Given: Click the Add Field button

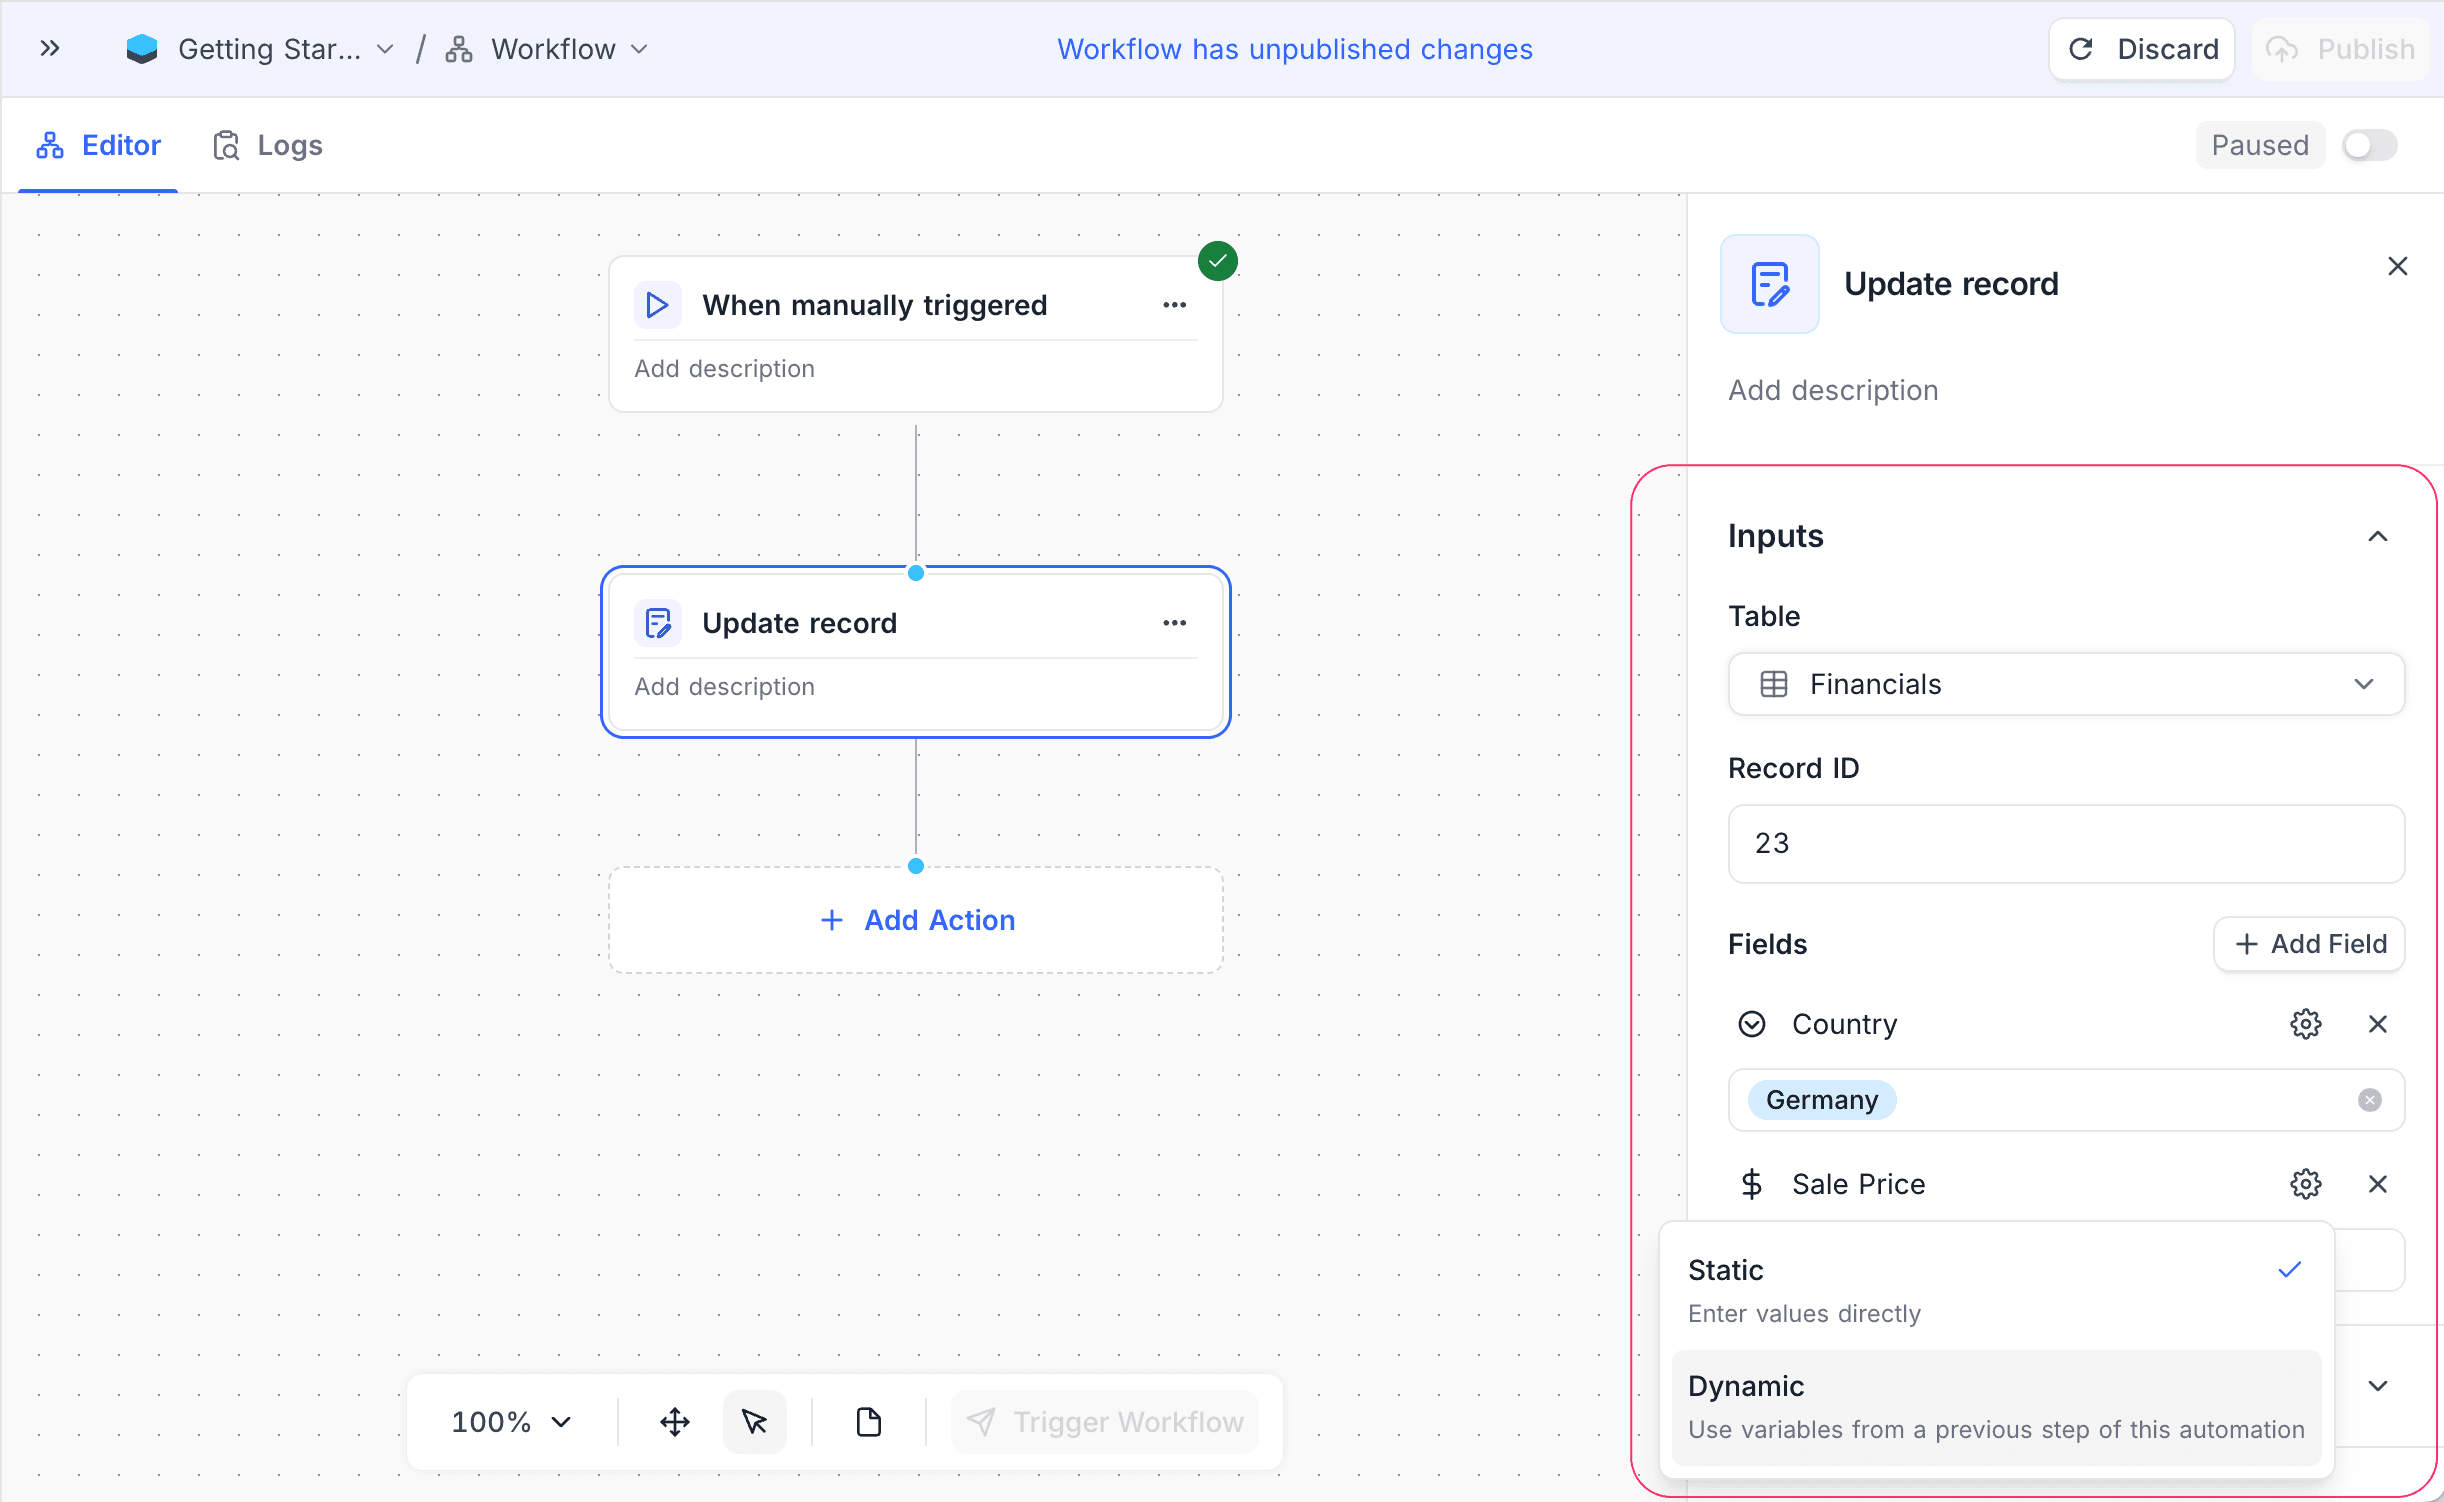Looking at the screenshot, I should [2309, 943].
